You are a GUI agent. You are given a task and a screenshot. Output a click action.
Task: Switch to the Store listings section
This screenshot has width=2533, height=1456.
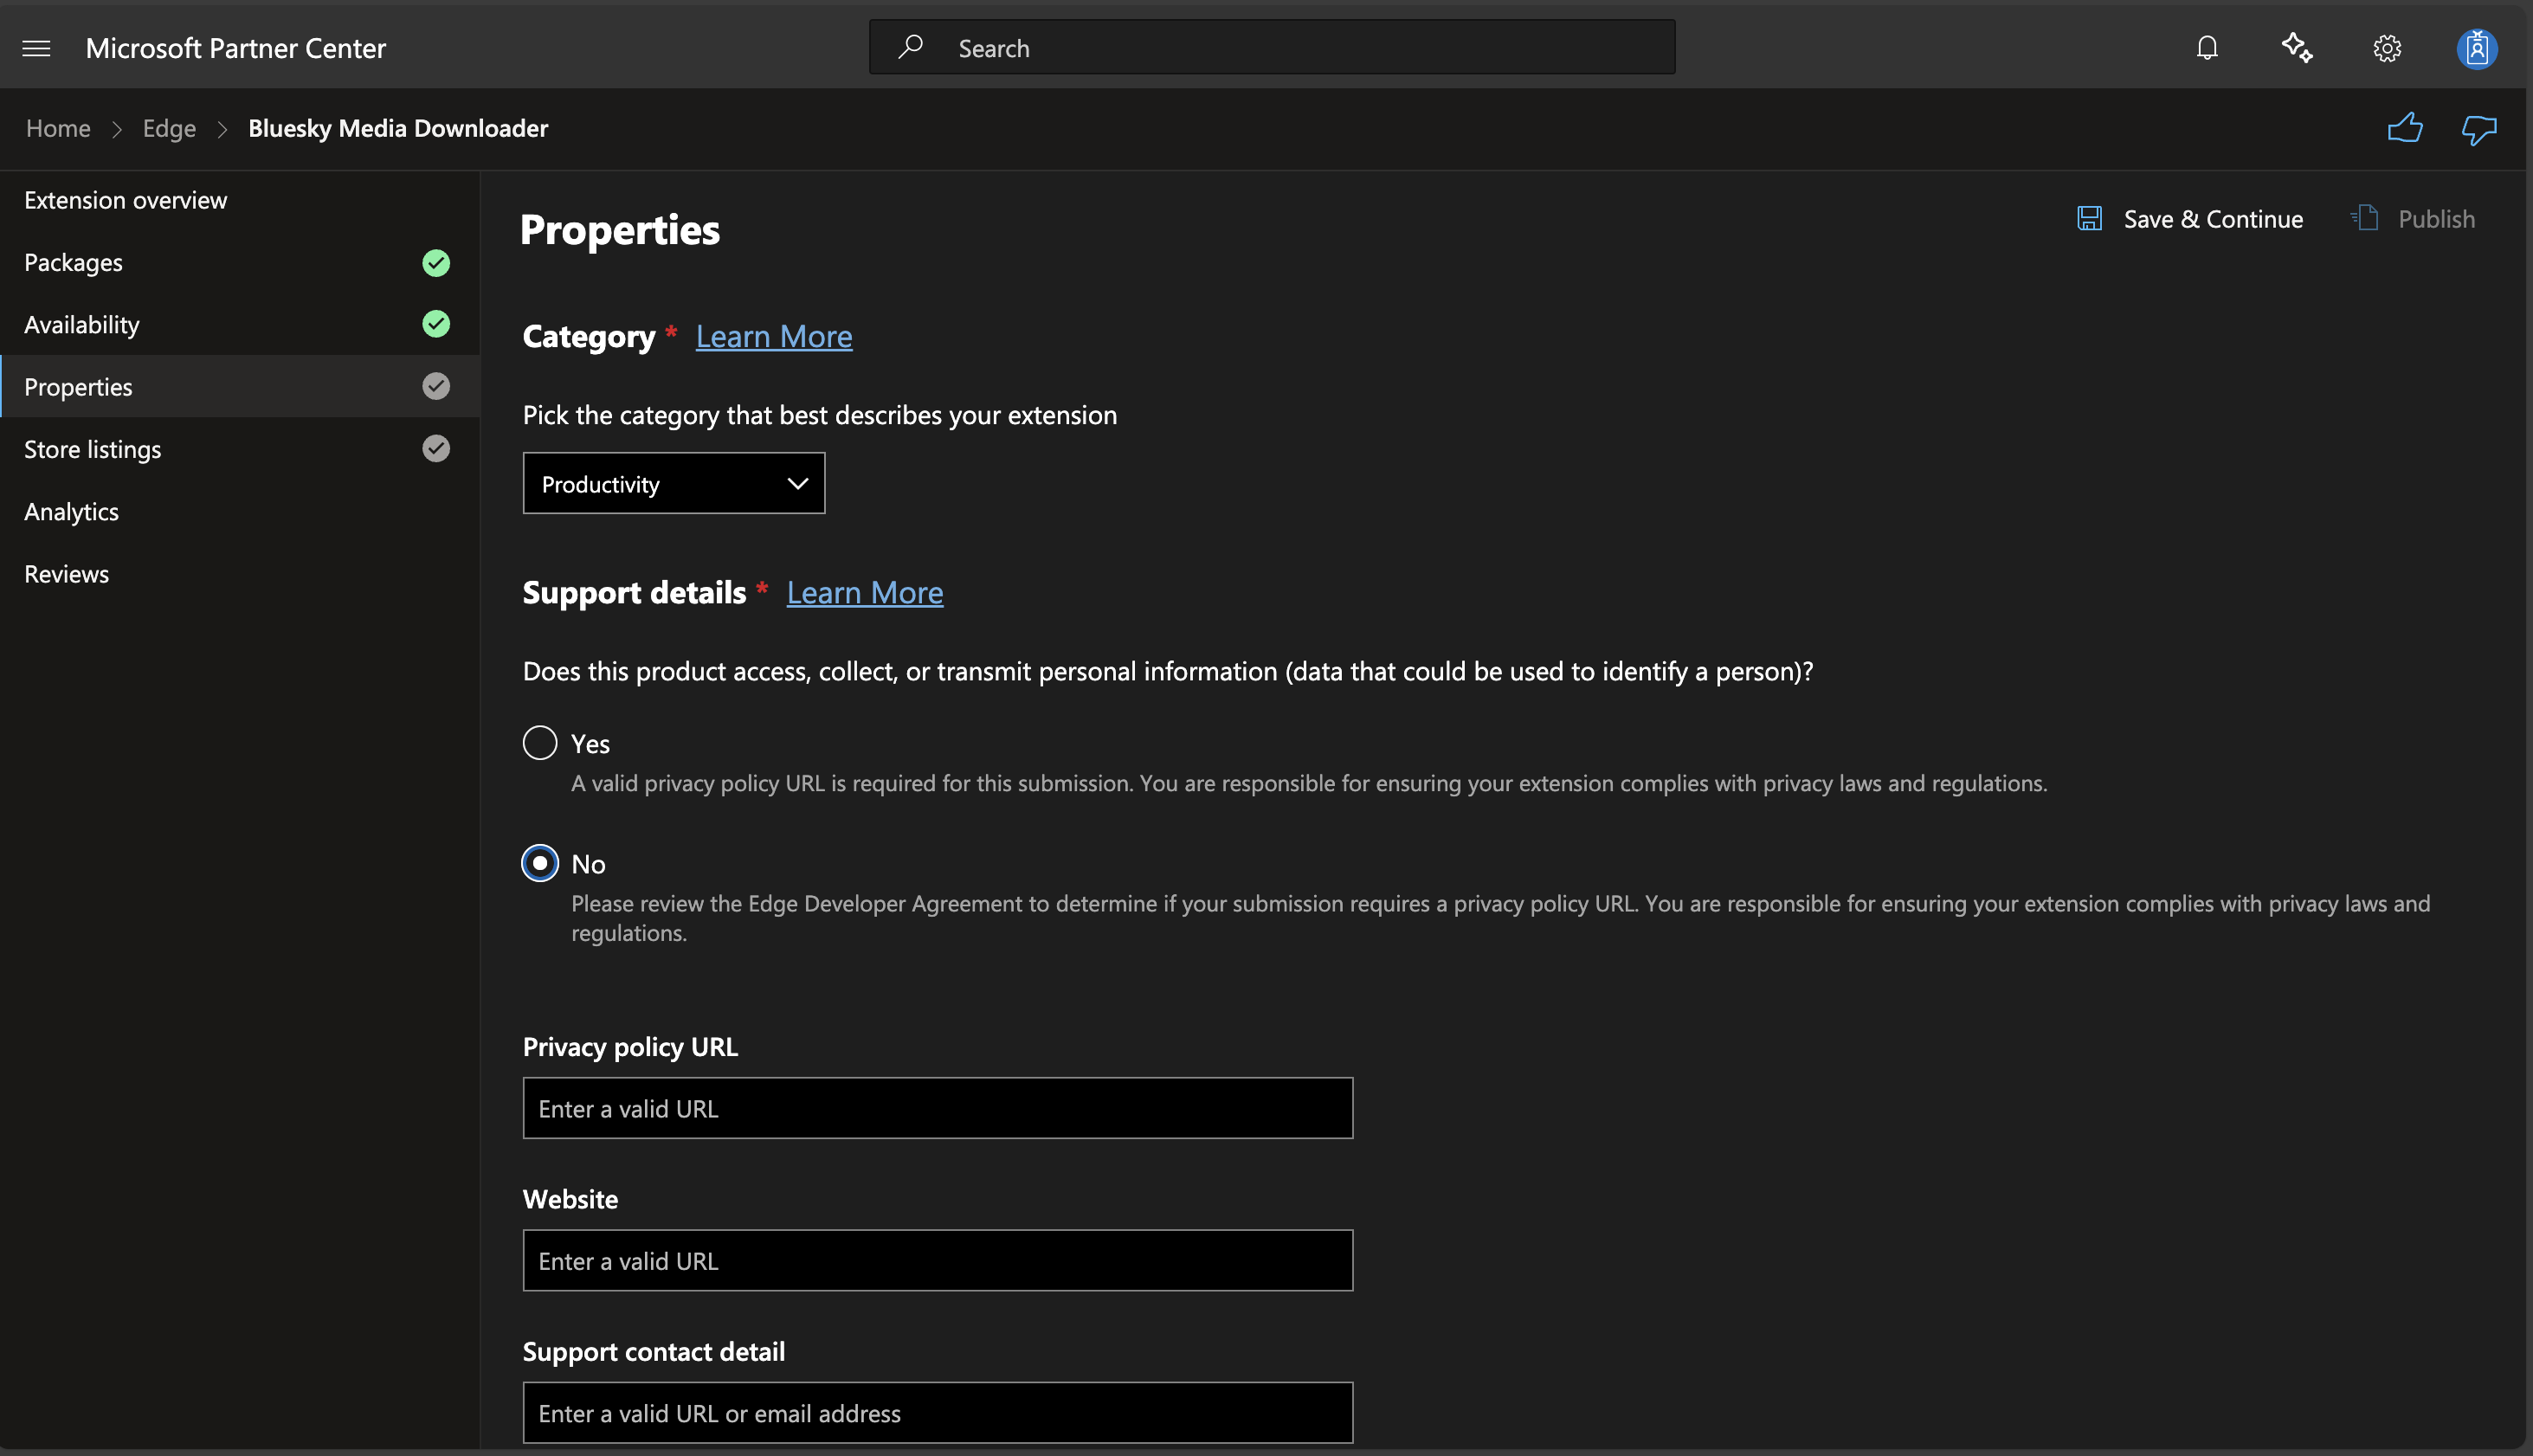(x=92, y=449)
